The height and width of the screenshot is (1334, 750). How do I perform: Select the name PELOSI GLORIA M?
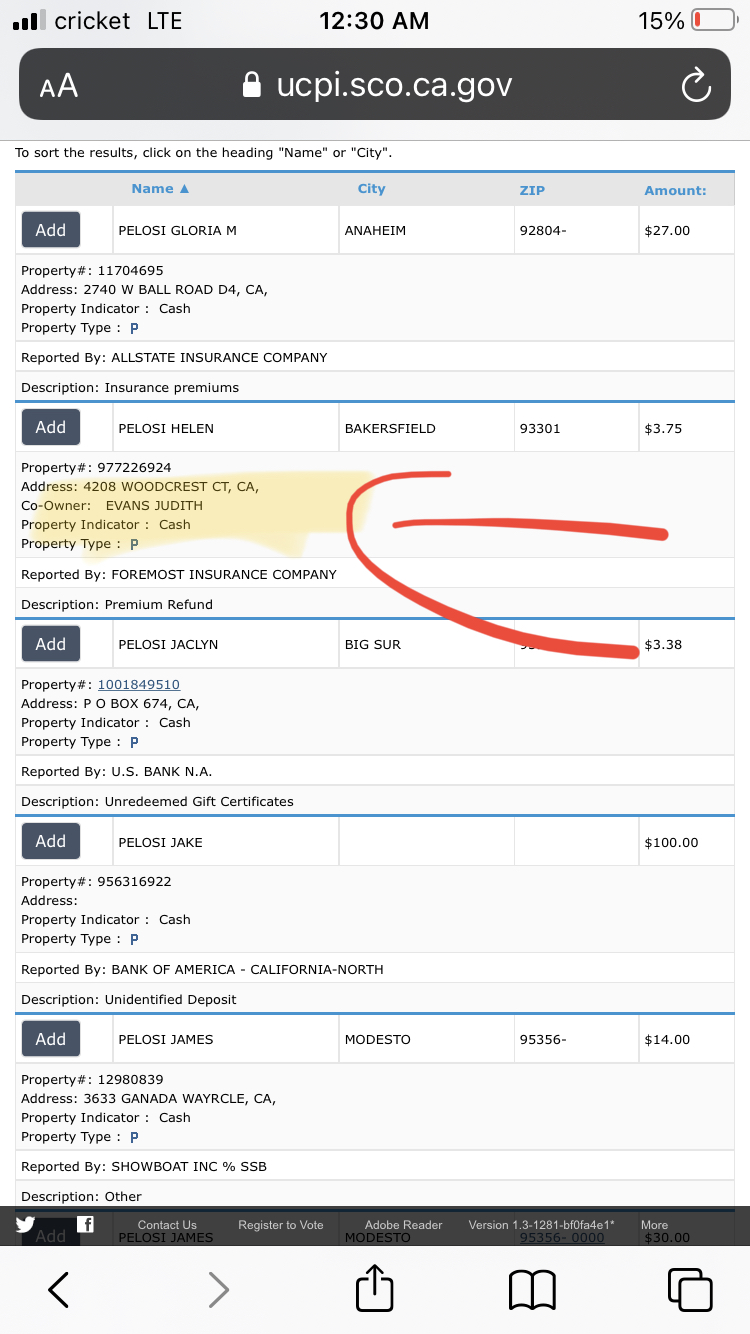coord(177,230)
